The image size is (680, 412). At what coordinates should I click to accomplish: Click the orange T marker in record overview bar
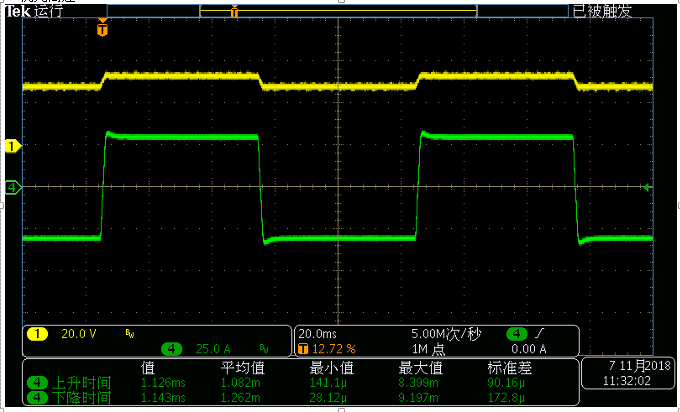coord(234,12)
